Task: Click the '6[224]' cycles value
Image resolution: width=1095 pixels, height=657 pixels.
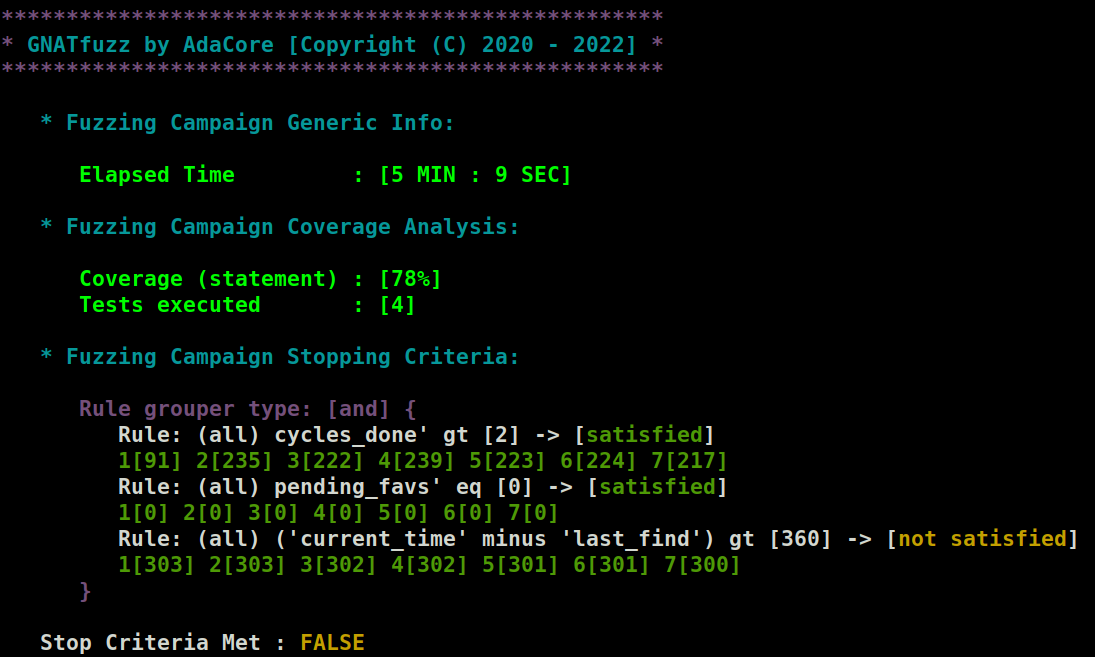Action: click(x=598, y=461)
